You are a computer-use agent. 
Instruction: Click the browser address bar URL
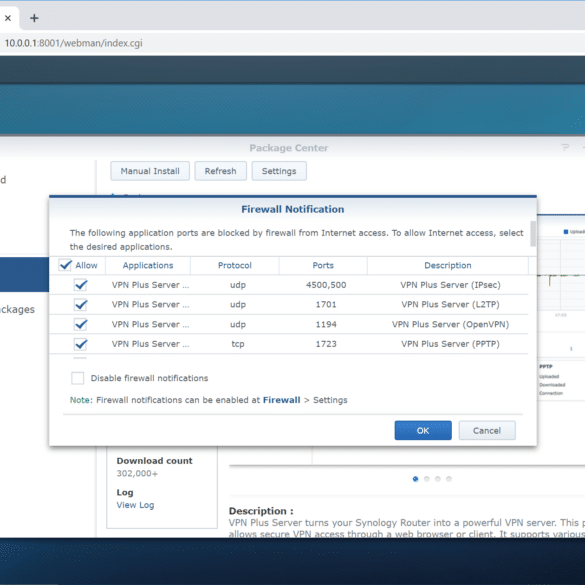click(x=73, y=43)
